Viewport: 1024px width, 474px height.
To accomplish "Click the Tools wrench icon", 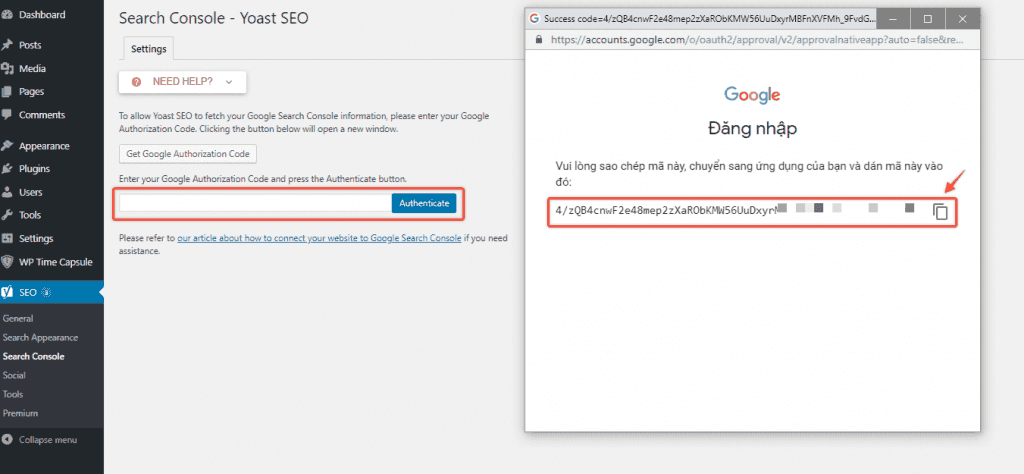I will pyautogui.click(x=7, y=215).
